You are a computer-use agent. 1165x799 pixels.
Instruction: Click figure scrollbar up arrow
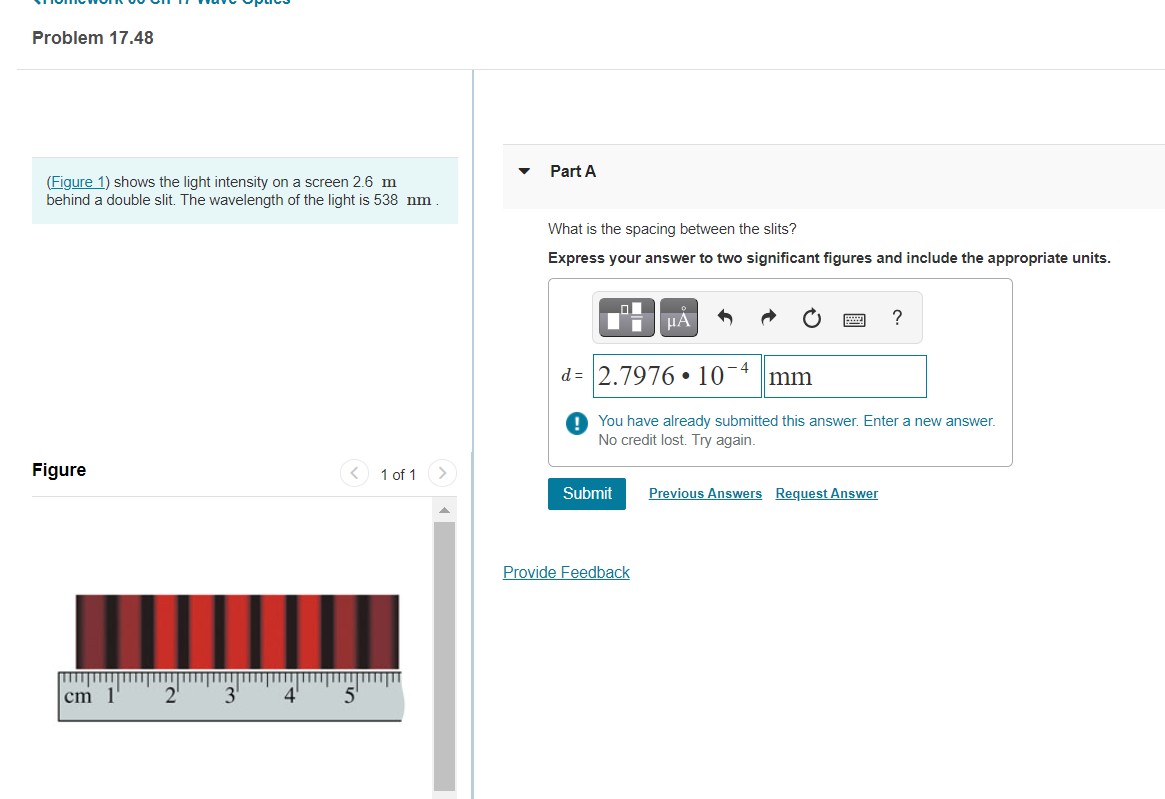tap(444, 510)
